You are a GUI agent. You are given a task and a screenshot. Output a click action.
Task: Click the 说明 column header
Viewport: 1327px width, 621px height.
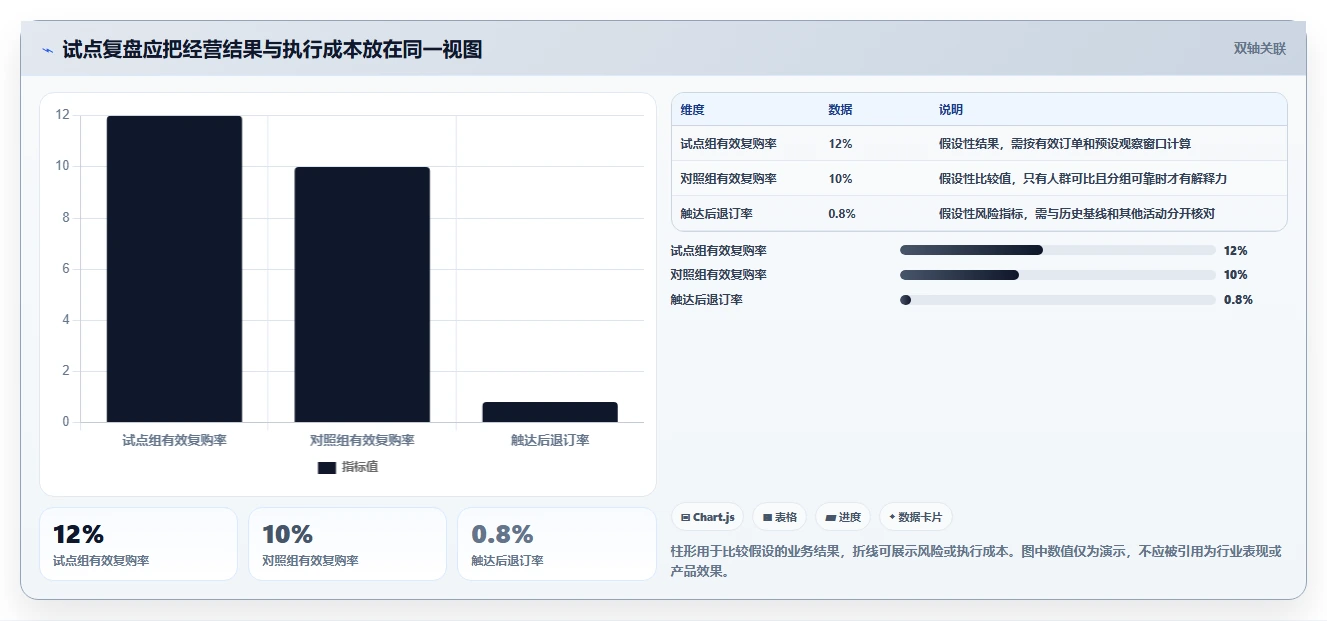pyautogui.click(x=950, y=110)
